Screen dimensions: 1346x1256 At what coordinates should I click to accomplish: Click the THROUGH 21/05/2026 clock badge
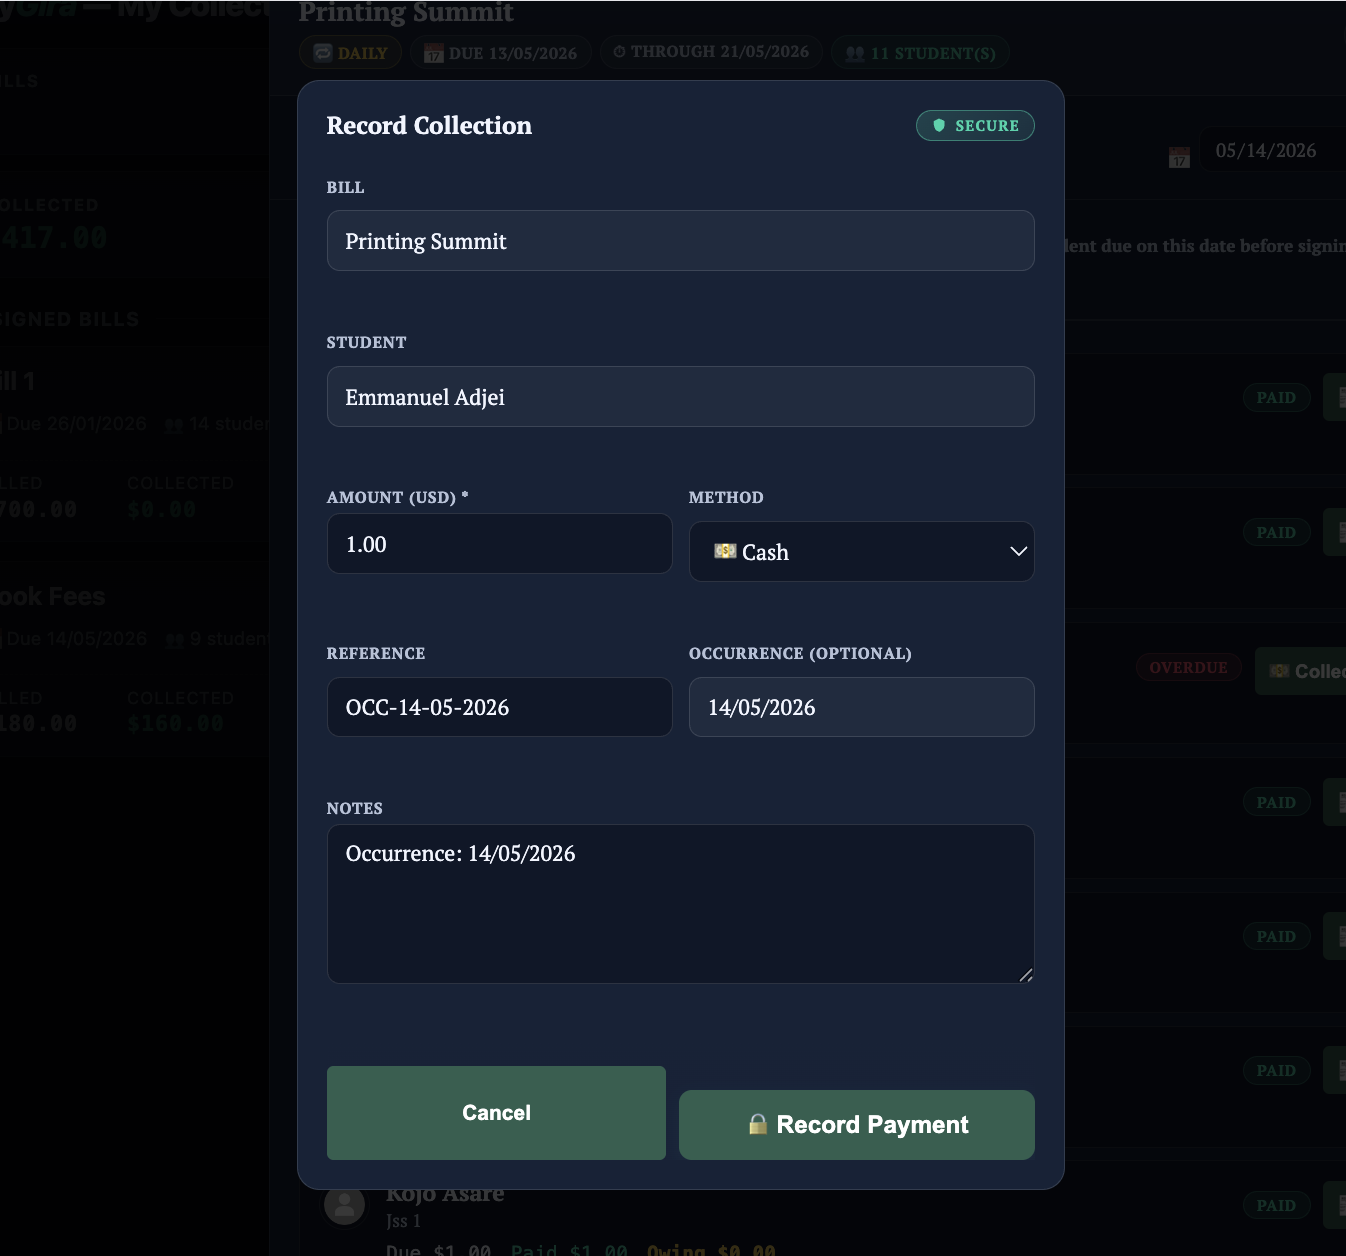[711, 52]
